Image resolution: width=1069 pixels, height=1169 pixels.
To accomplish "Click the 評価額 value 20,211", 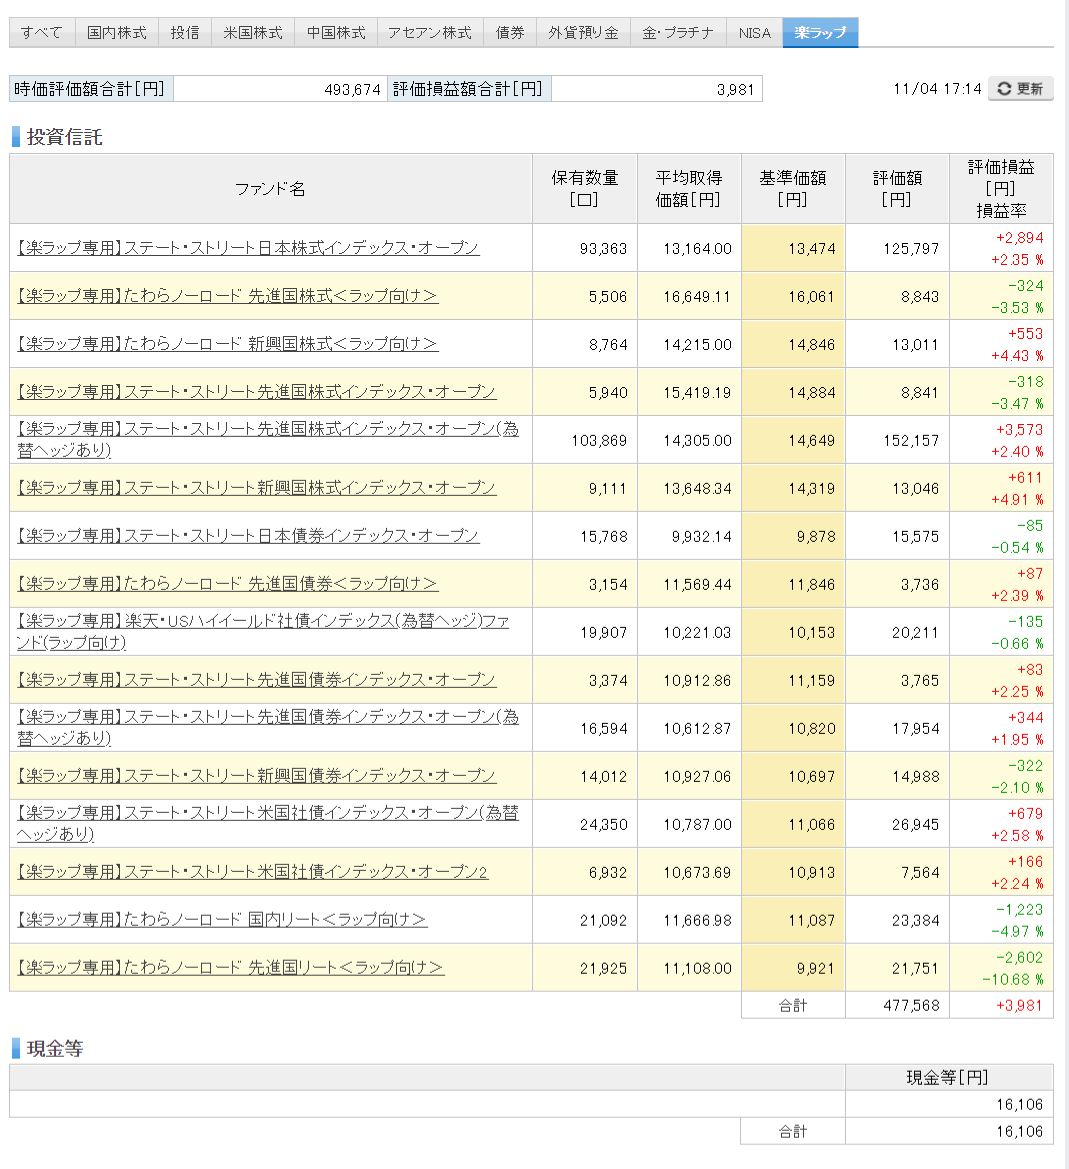I will (915, 633).
